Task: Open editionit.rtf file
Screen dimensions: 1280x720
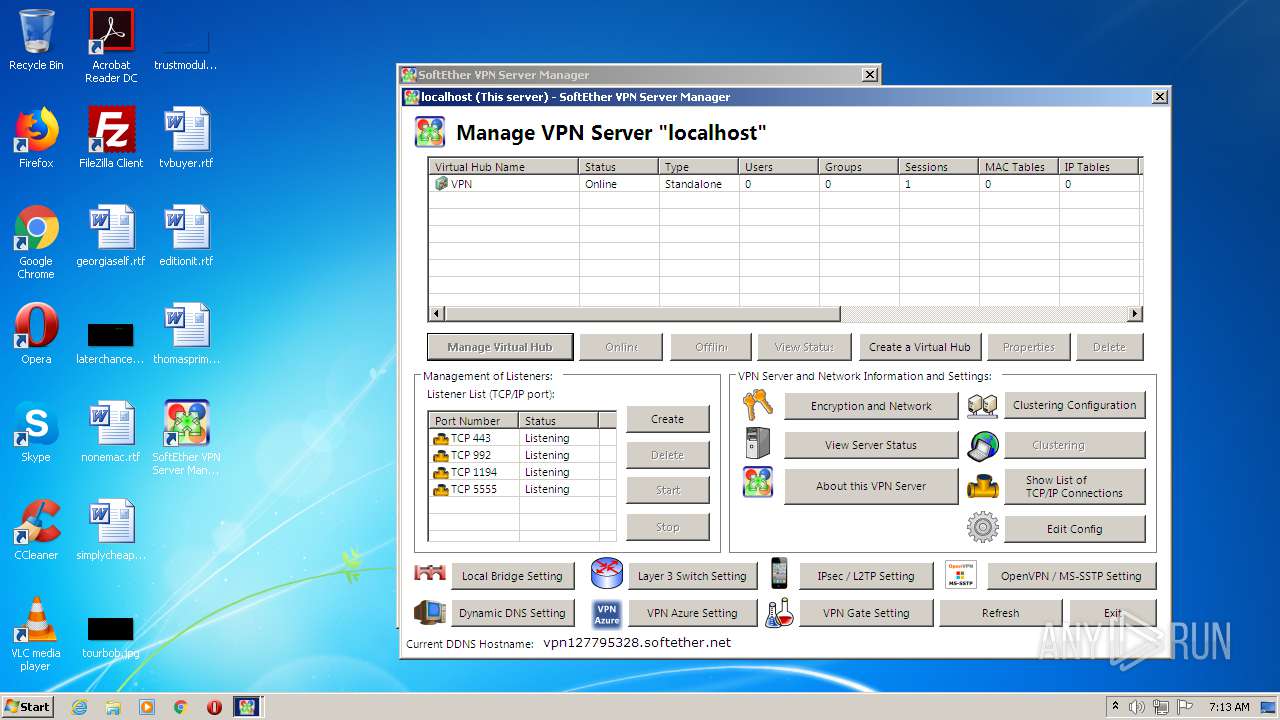Action: (186, 236)
